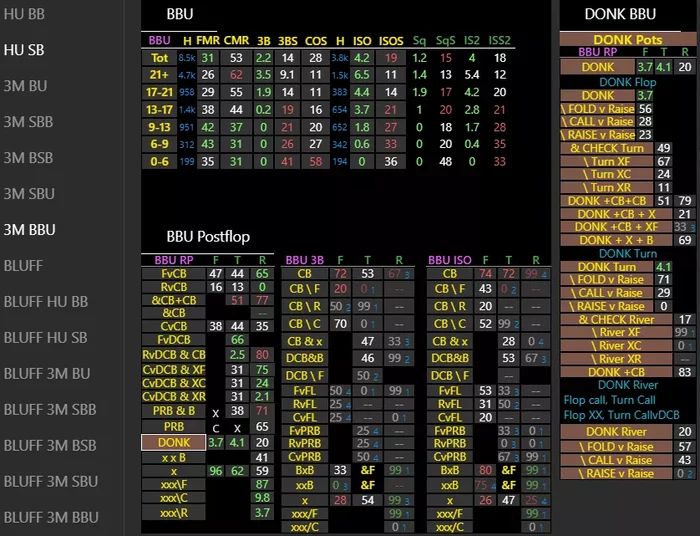Open the BLUFF sidebar item
This screenshot has width=700, height=536.
pyautogui.click(x=23, y=266)
